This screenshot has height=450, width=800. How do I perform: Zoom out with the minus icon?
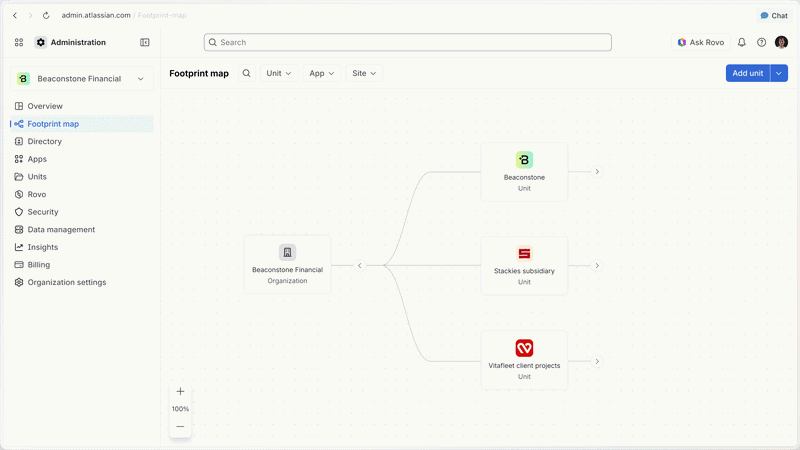[x=180, y=427]
